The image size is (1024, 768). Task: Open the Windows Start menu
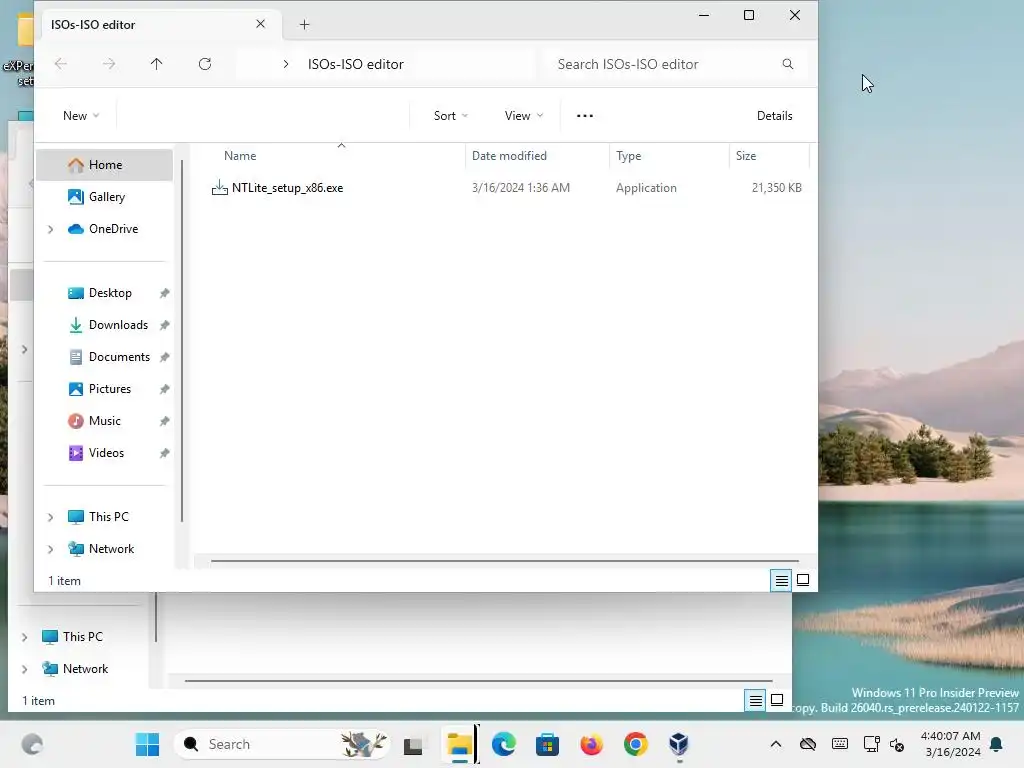tap(147, 744)
